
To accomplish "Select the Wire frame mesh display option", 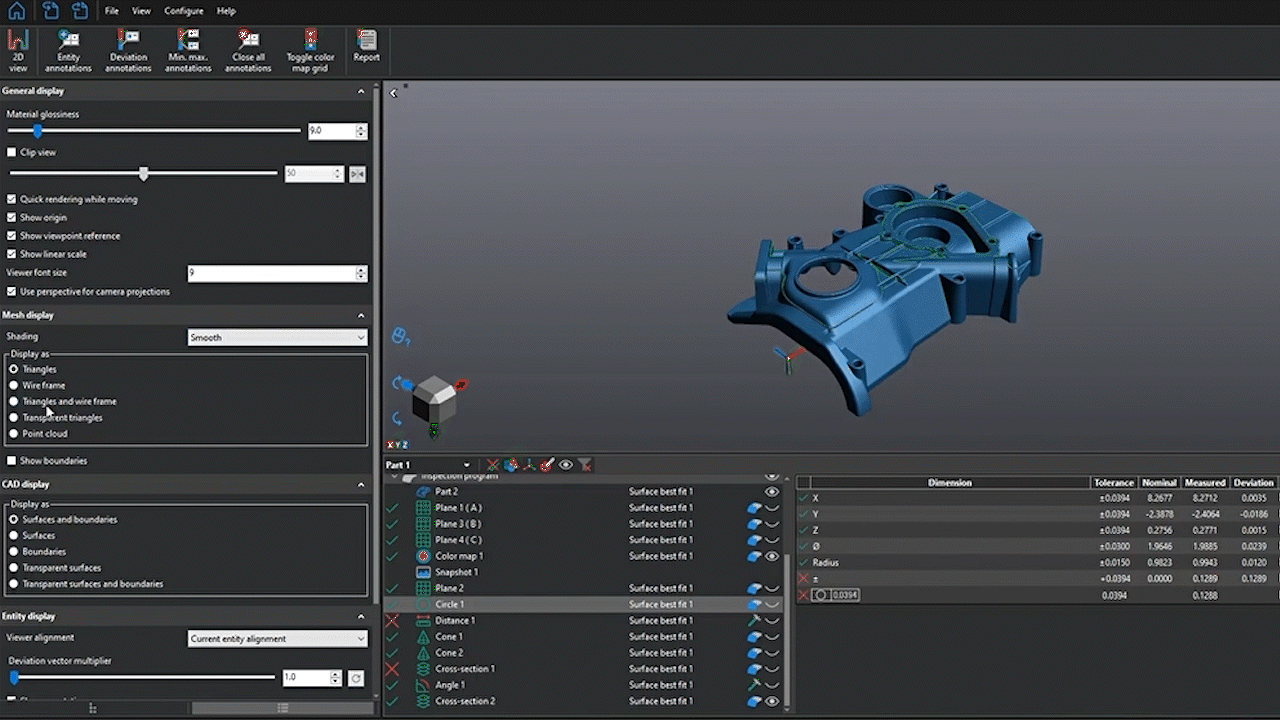I will (14, 385).
